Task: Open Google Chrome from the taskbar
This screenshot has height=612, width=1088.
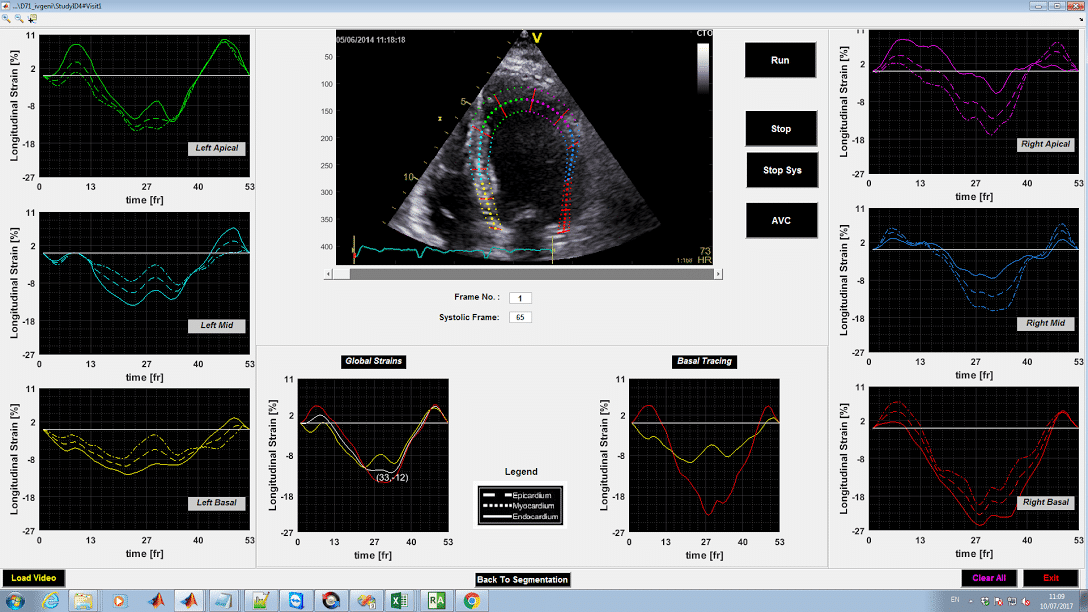Action: (471, 600)
